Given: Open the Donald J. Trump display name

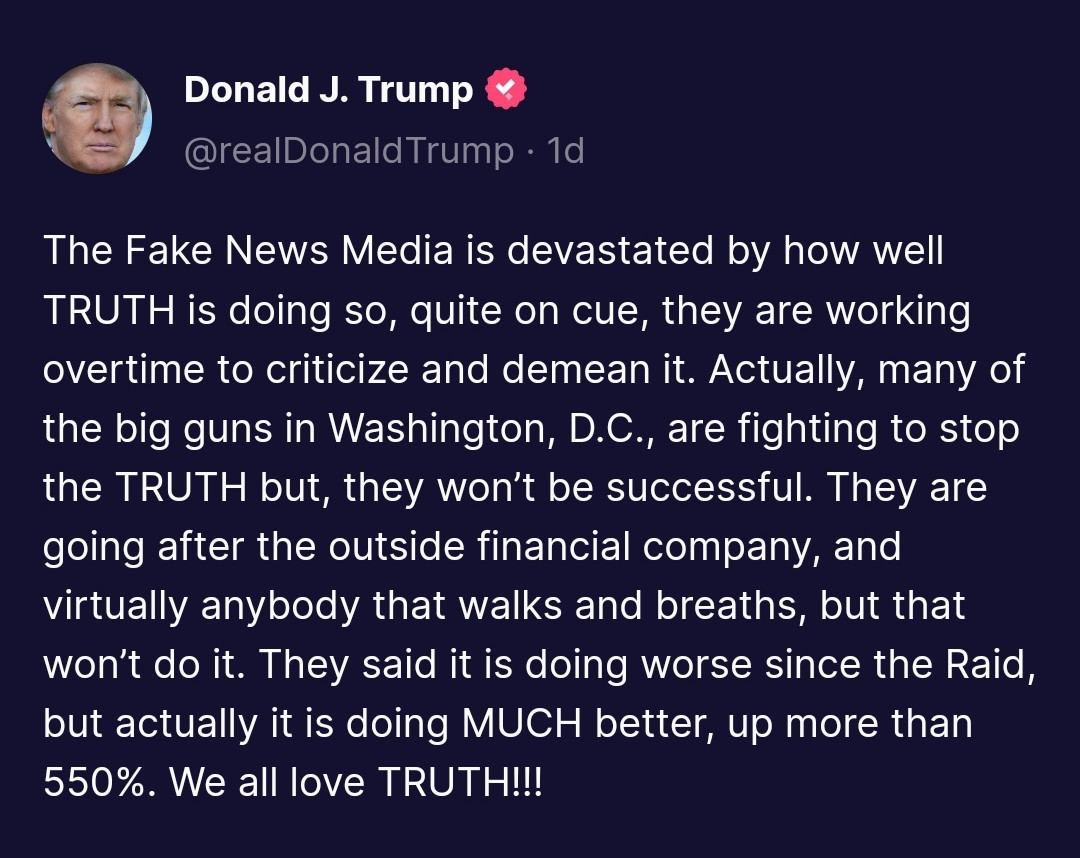Looking at the screenshot, I should pyautogui.click(x=328, y=90).
